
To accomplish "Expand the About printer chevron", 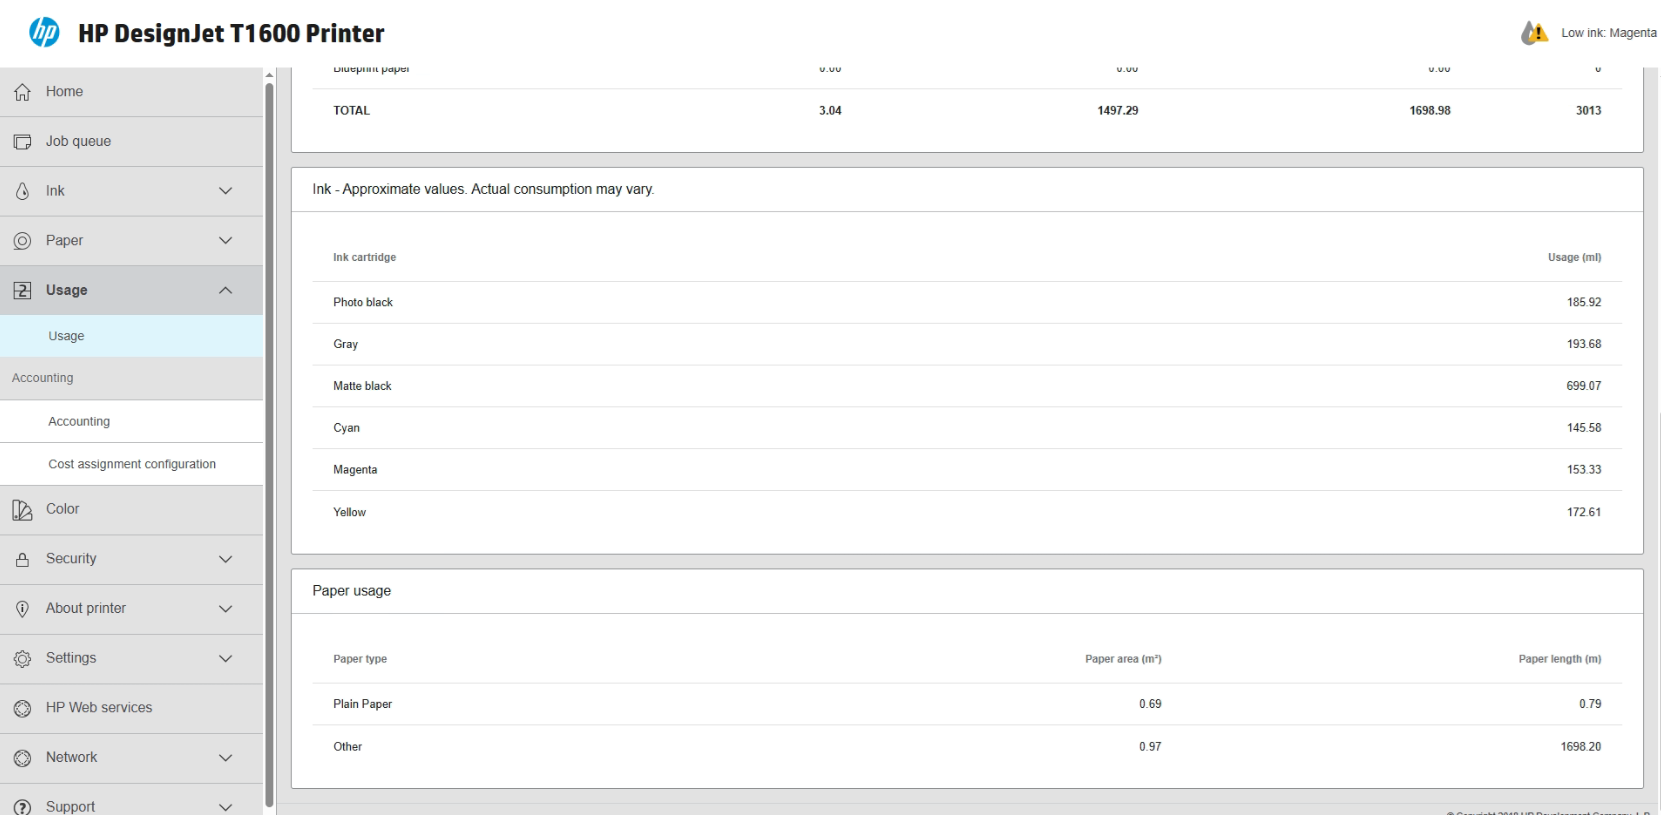I will click(225, 609).
